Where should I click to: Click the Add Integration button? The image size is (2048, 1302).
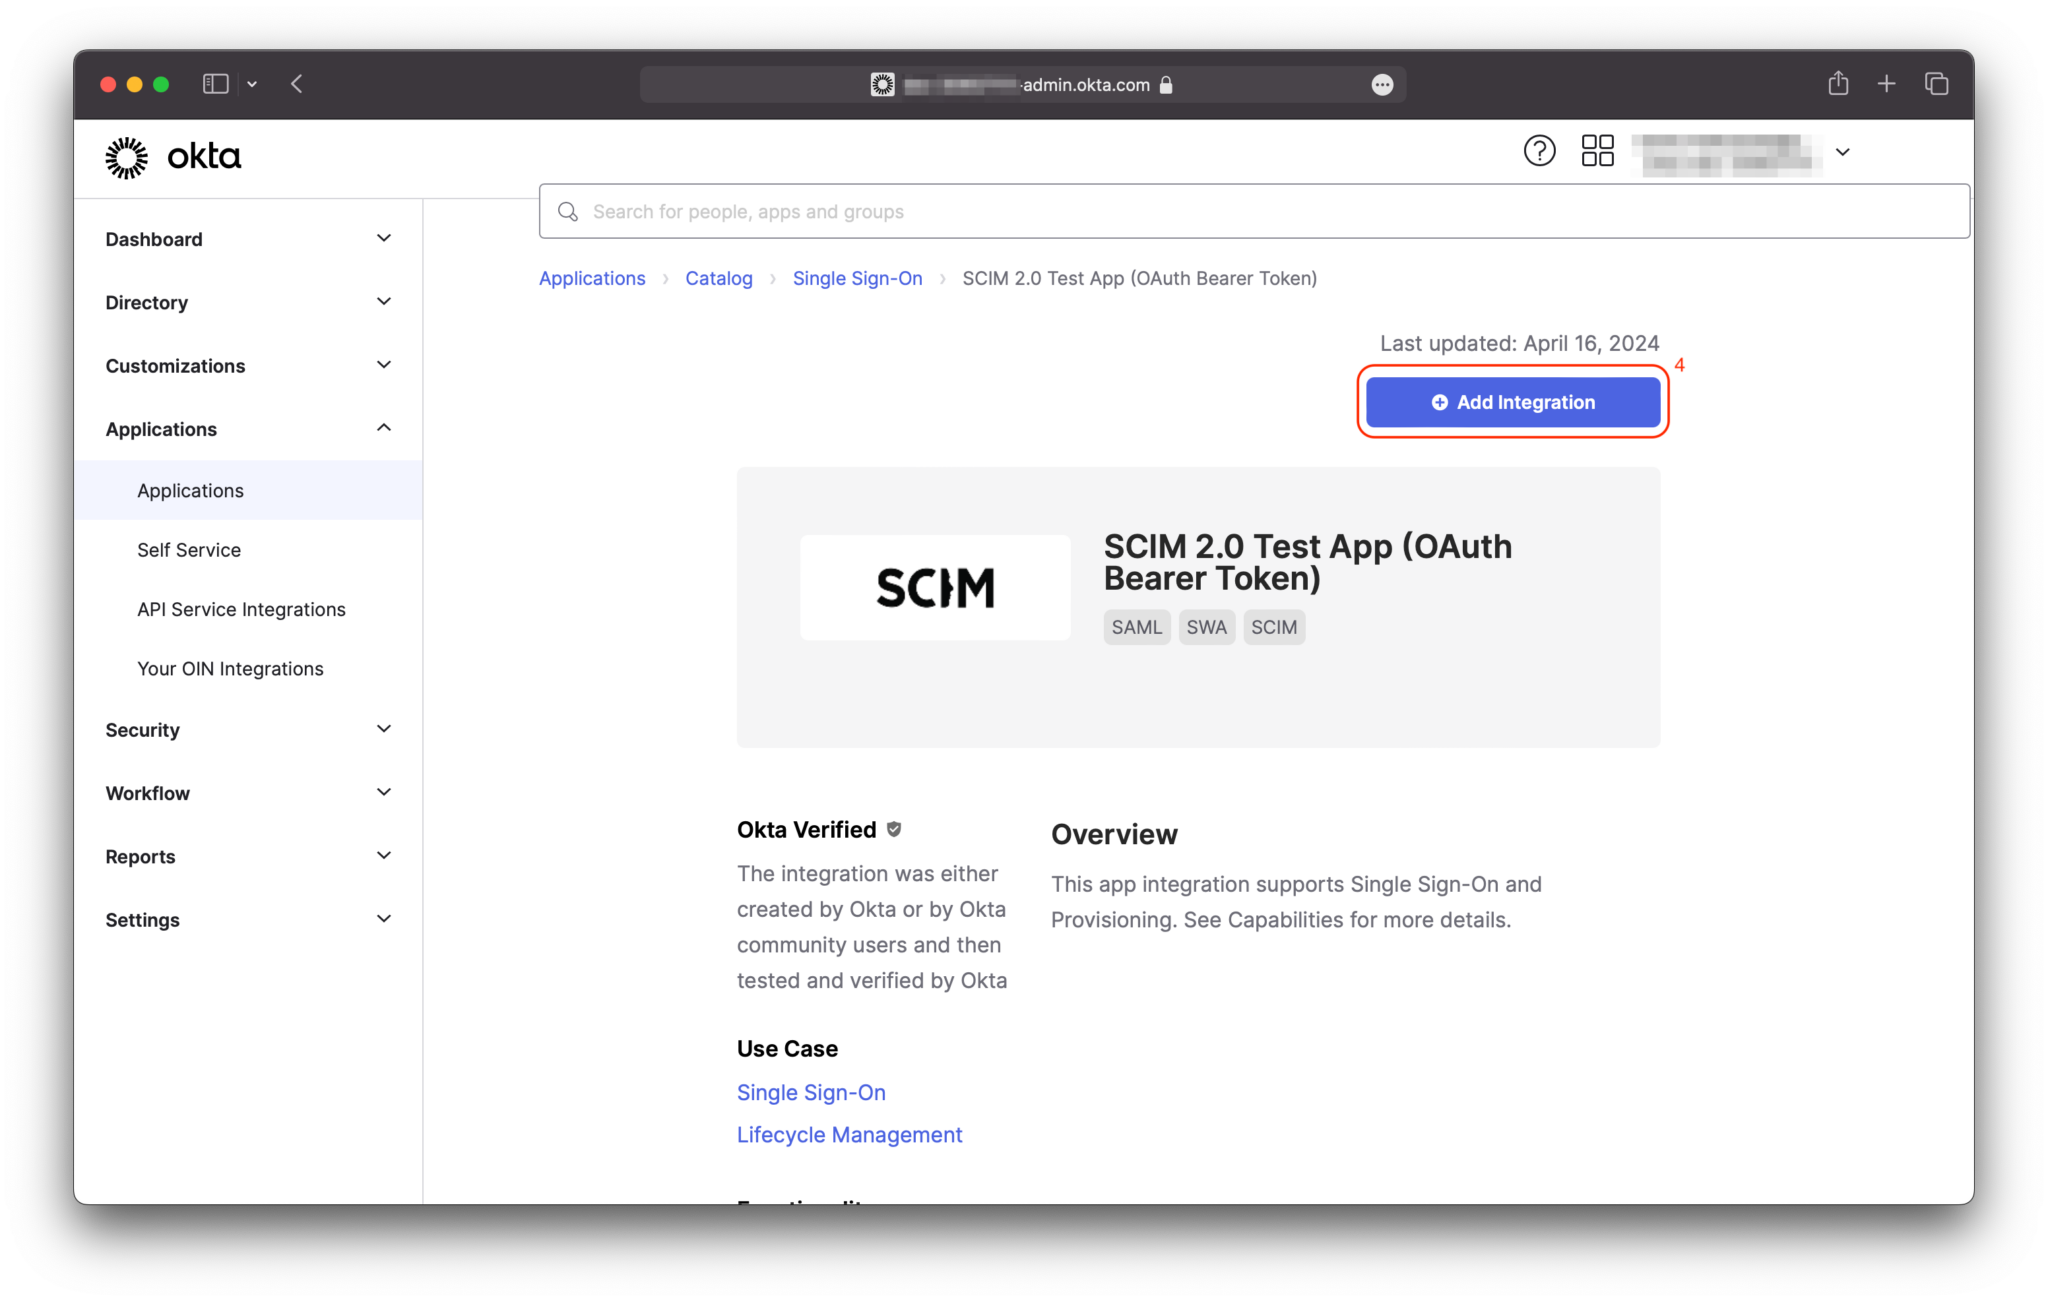pos(1512,402)
